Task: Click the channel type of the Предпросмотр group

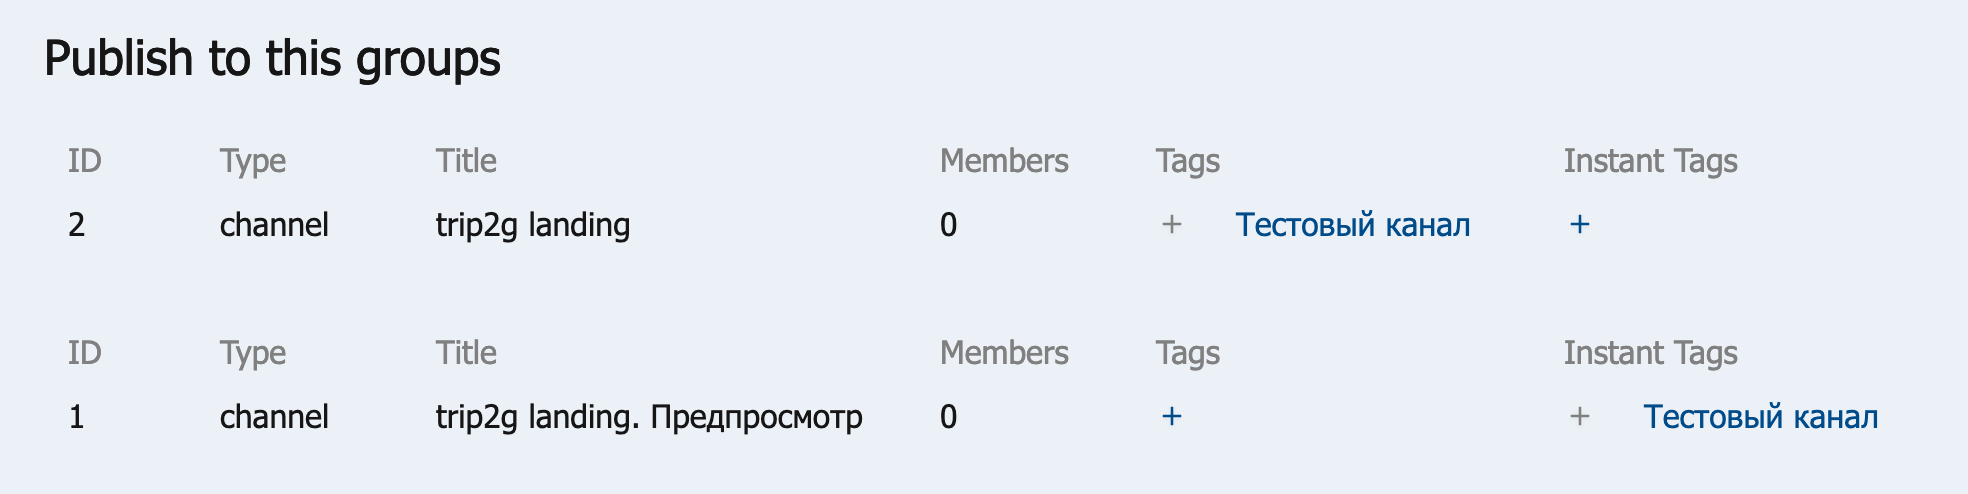Action: pyautogui.click(x=274, y=417)
